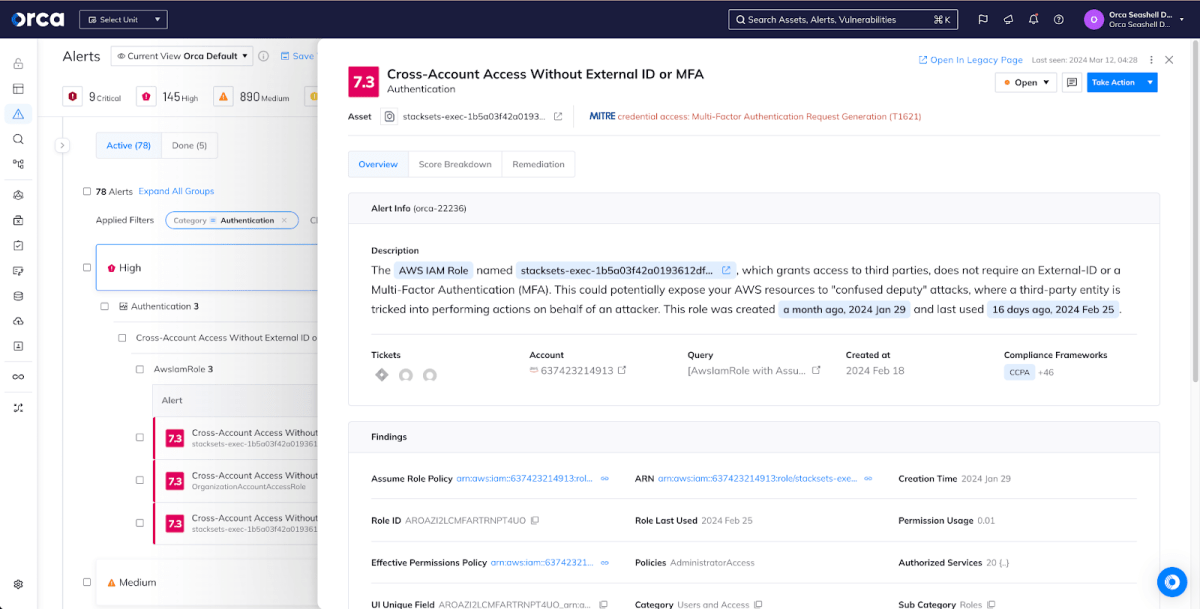The image size is (1200, 609).
Task: Select the Active (78) tab
Action: tap(128, 145)
